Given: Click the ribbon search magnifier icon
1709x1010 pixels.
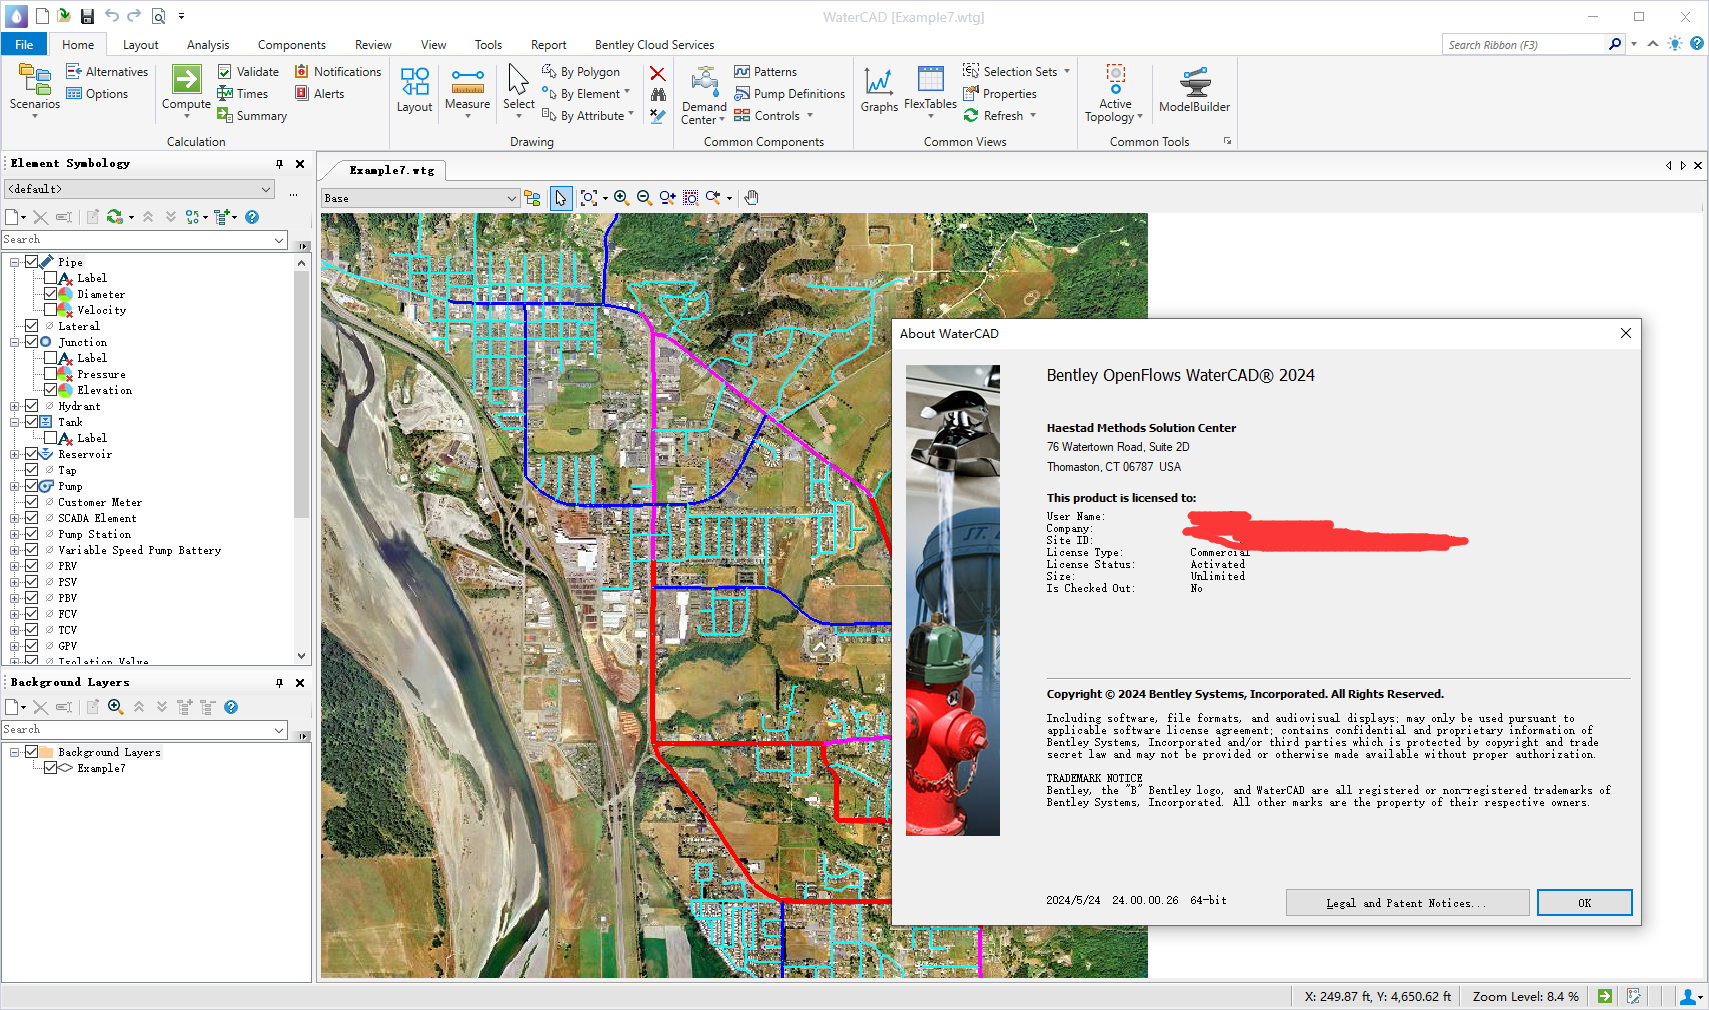Looking at the screenshot, I should click(x=1614, y=44).
